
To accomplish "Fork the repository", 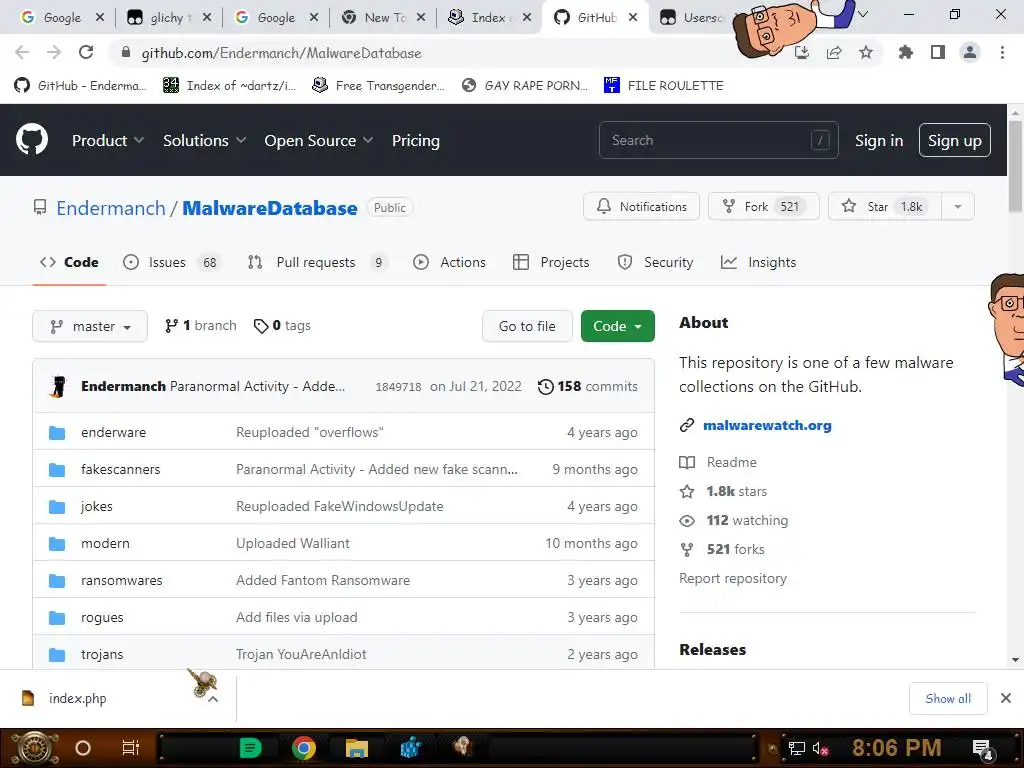I will (x=763, y=206).
